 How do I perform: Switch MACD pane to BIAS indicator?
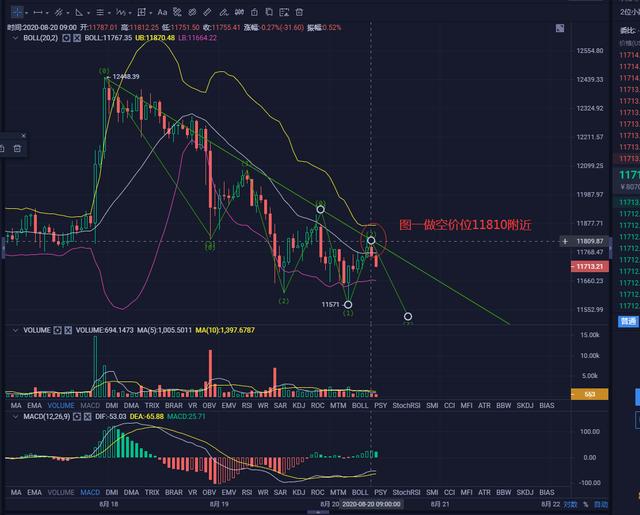click(547, 493)
